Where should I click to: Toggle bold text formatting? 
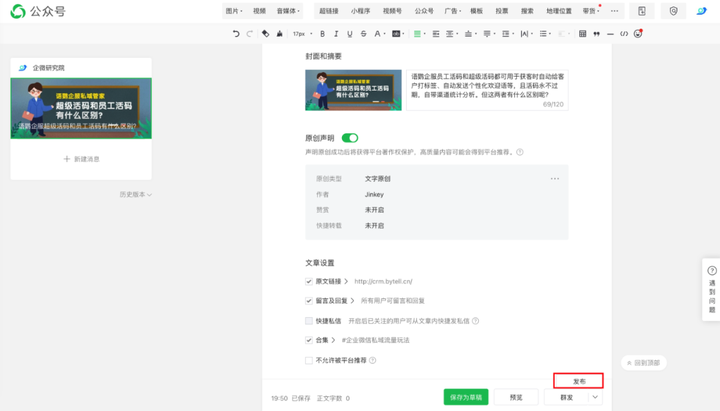(x=322, y=34)
